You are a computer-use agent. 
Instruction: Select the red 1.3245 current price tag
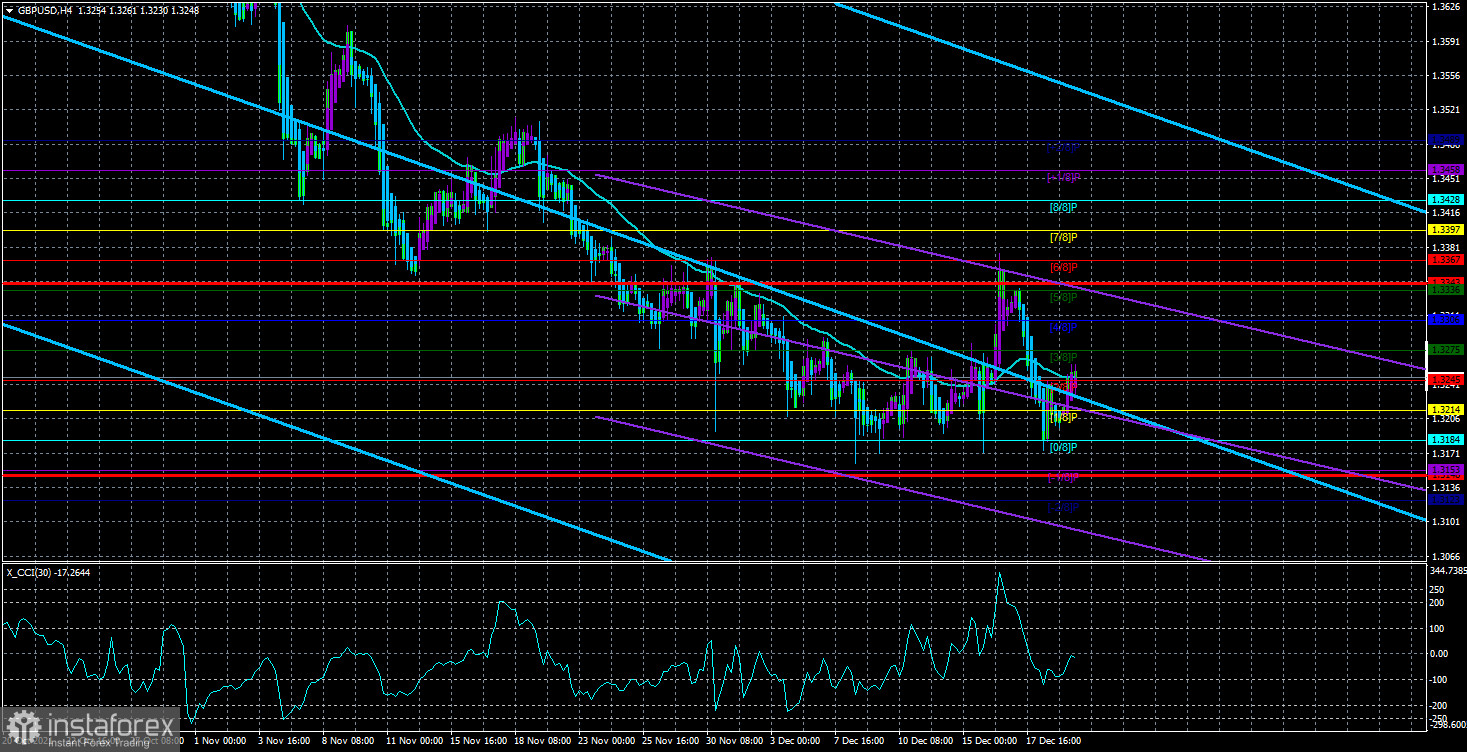(x=1446, y=380)
